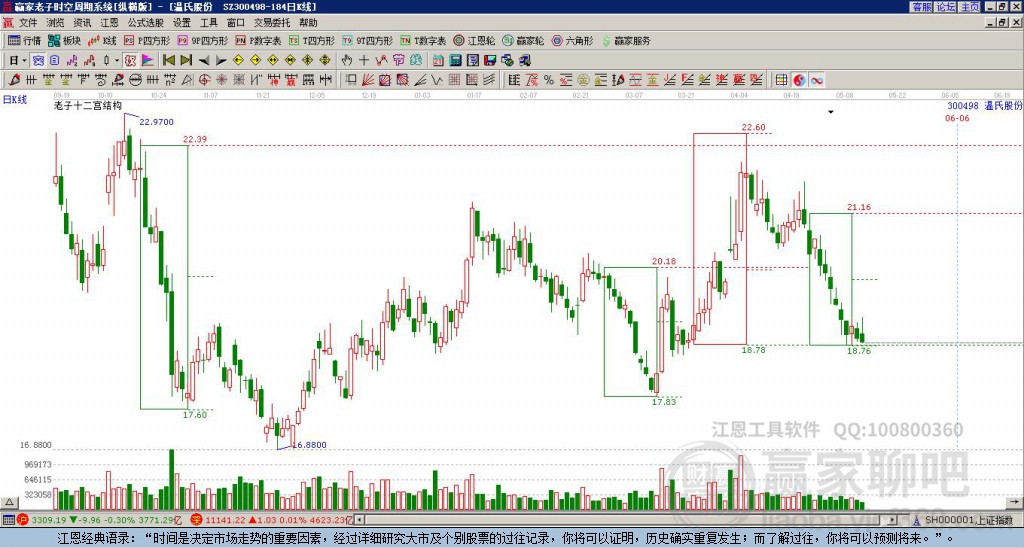Open the 江恩 menu
Viewport: 1024px width, 548px height.
pyautogui.click(x=109, y=23)
